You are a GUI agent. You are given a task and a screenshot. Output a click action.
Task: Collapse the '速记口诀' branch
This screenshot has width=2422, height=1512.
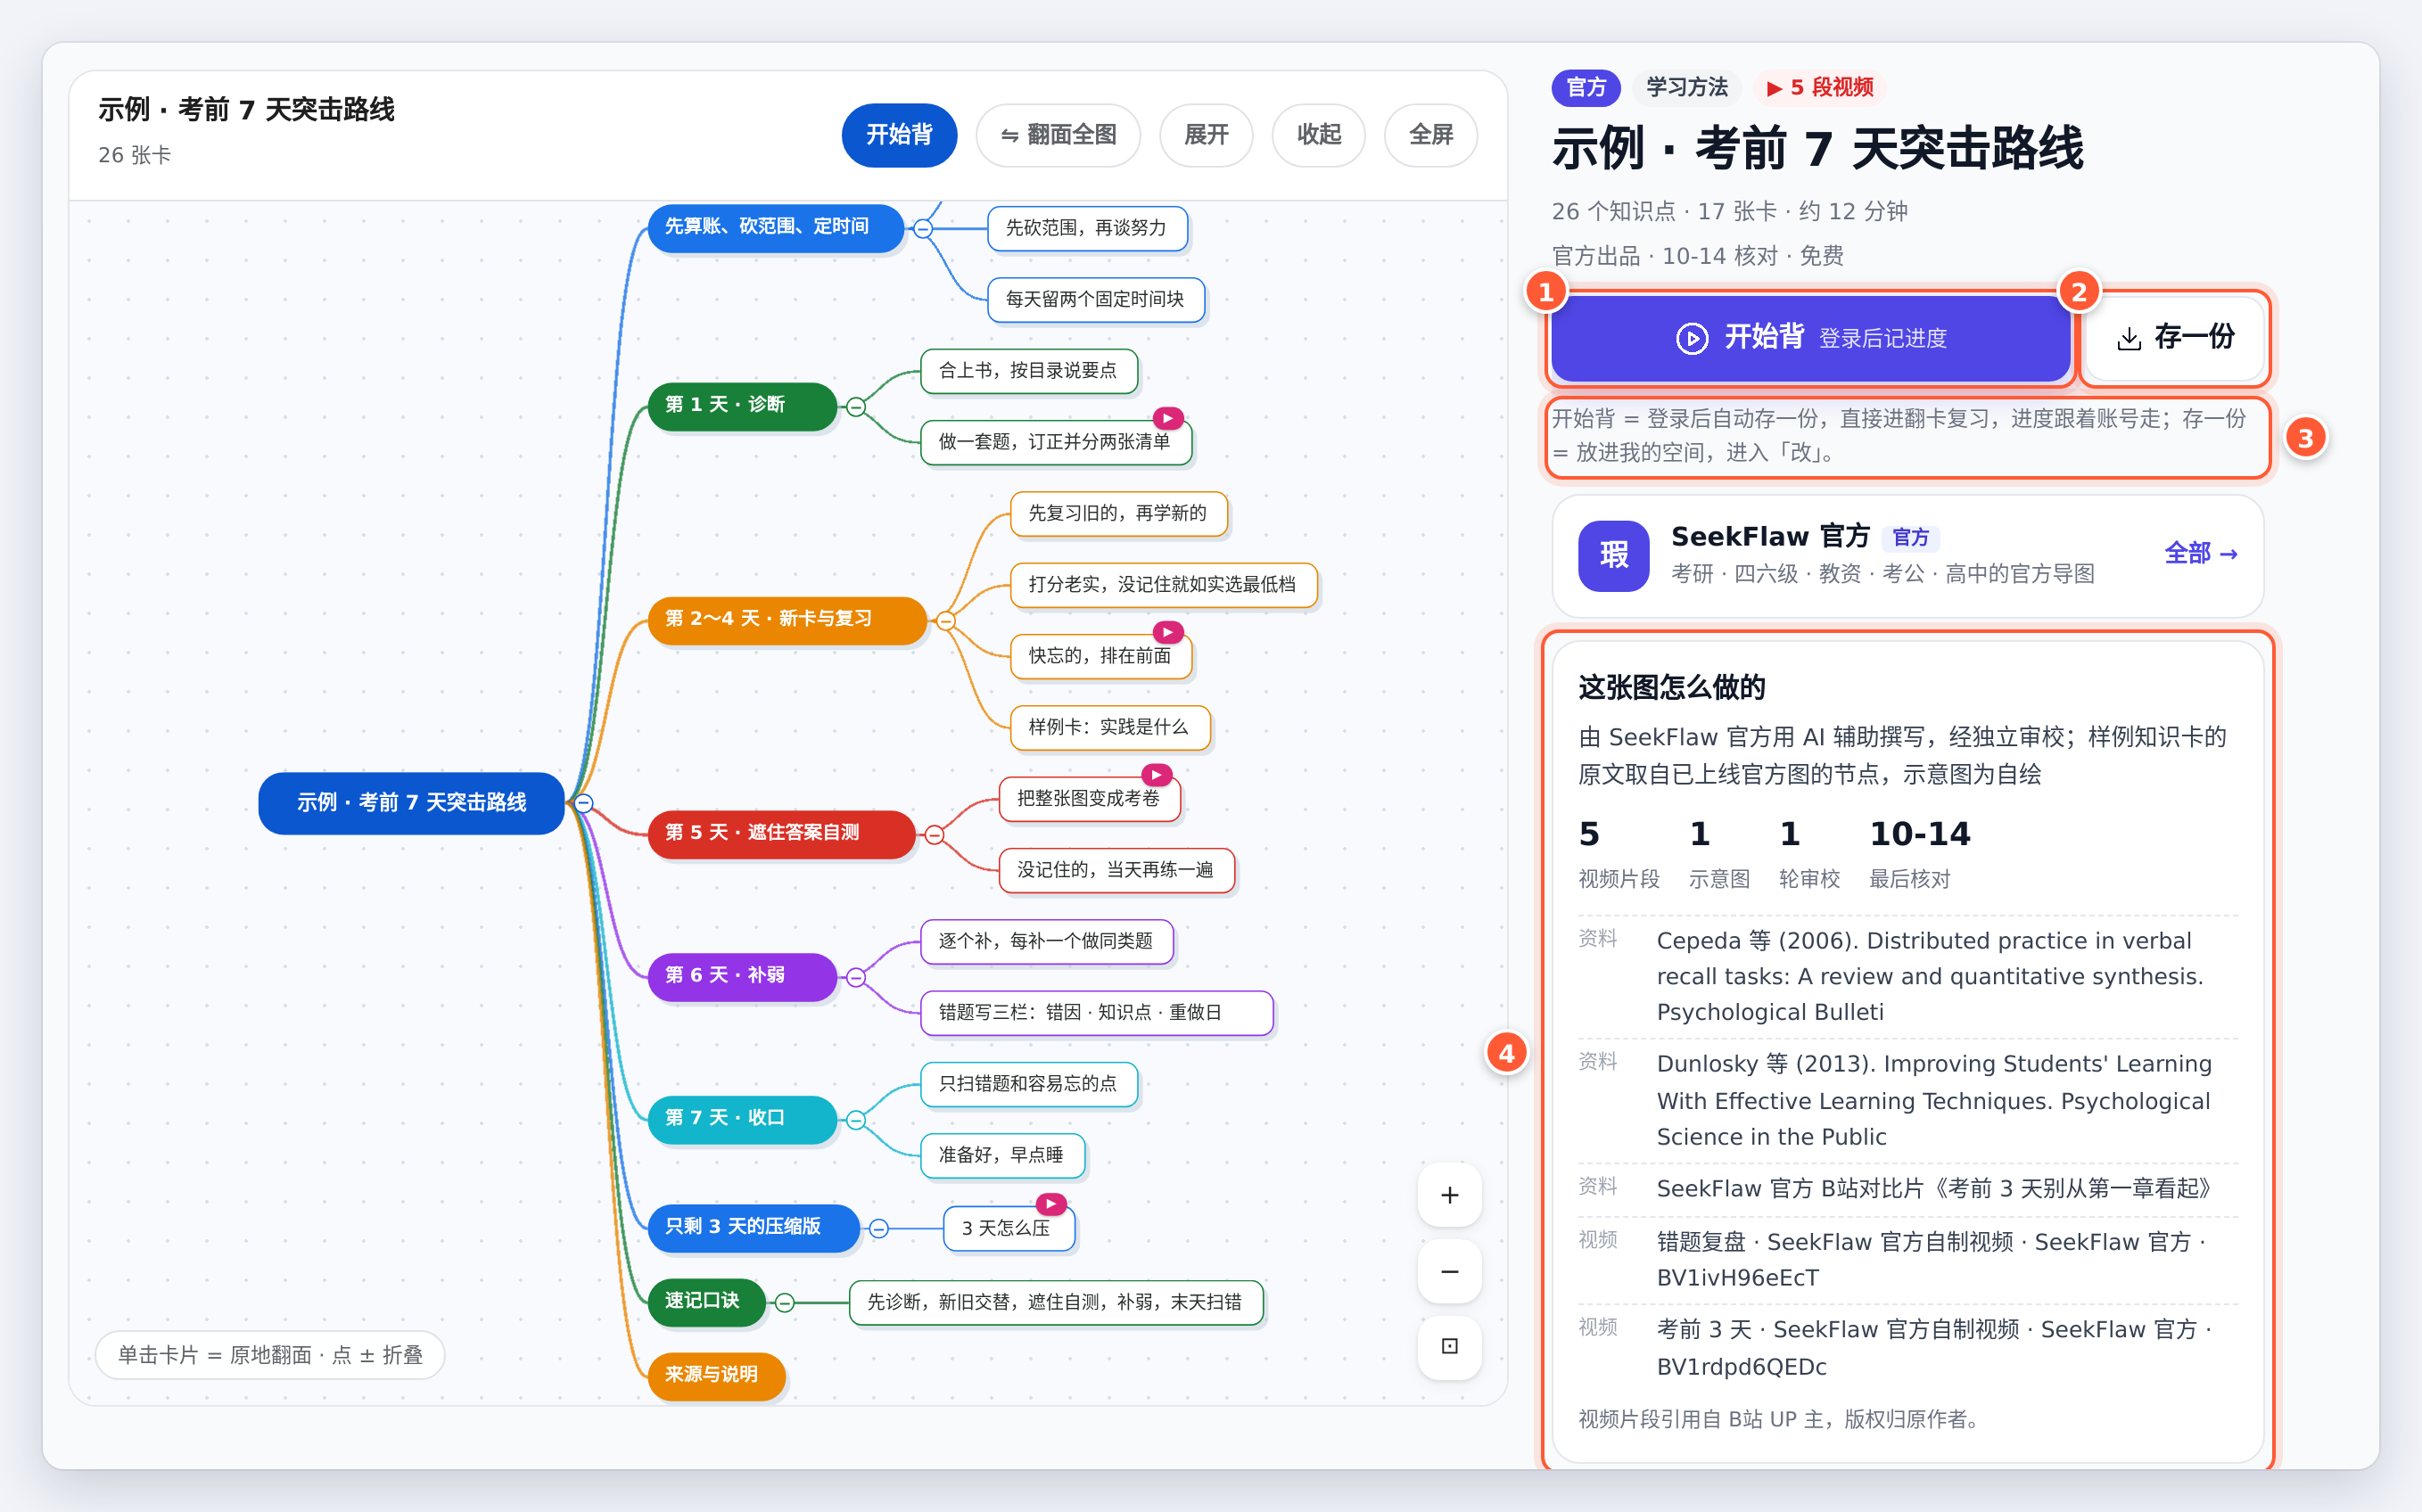point(785,1302)
